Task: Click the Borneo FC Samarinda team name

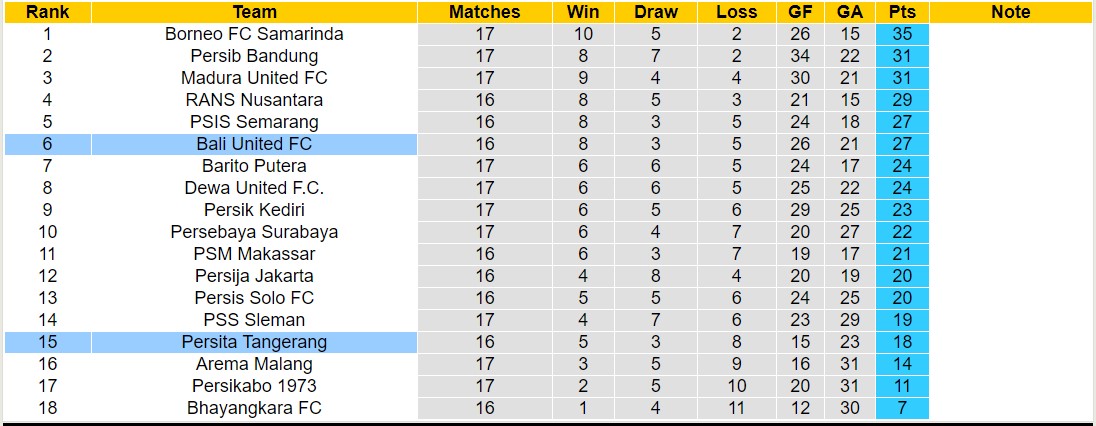Action: (x=254, y=34)
